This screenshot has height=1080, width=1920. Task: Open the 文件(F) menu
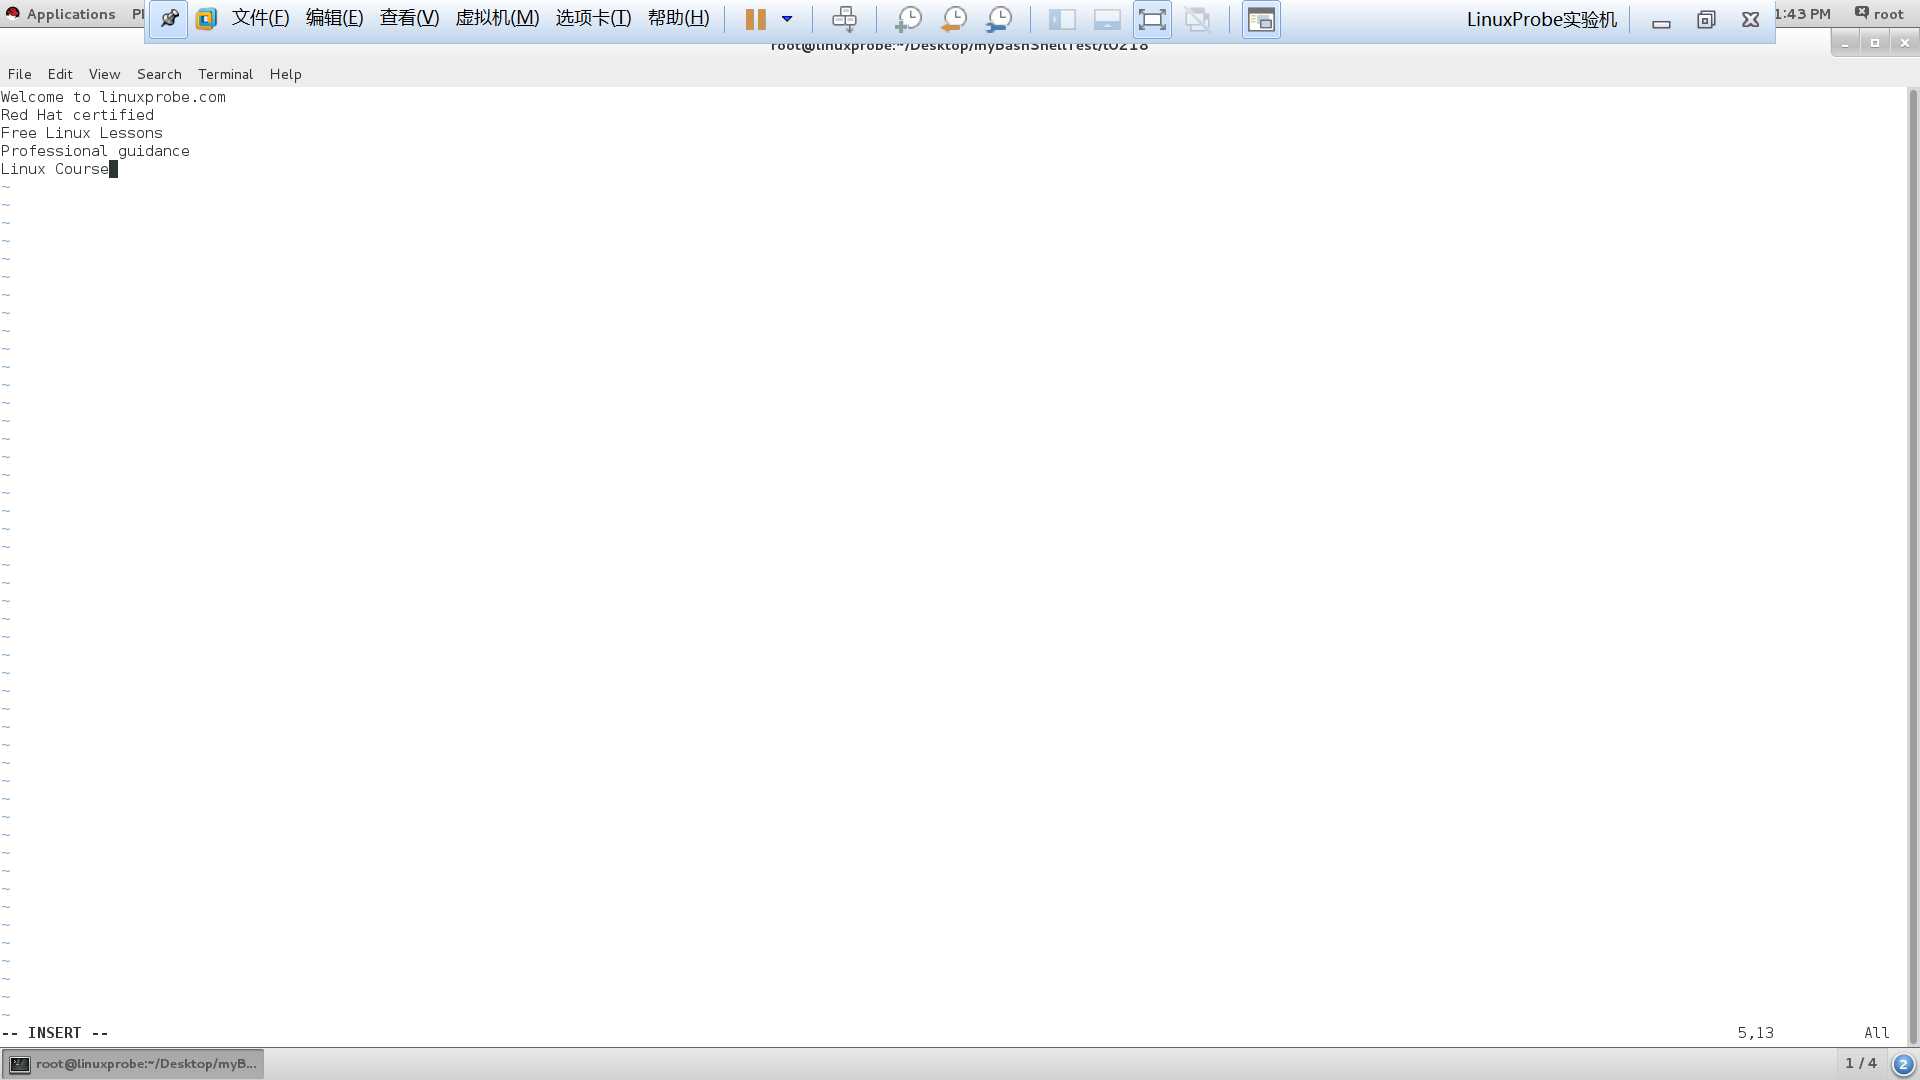click(261, 18)
